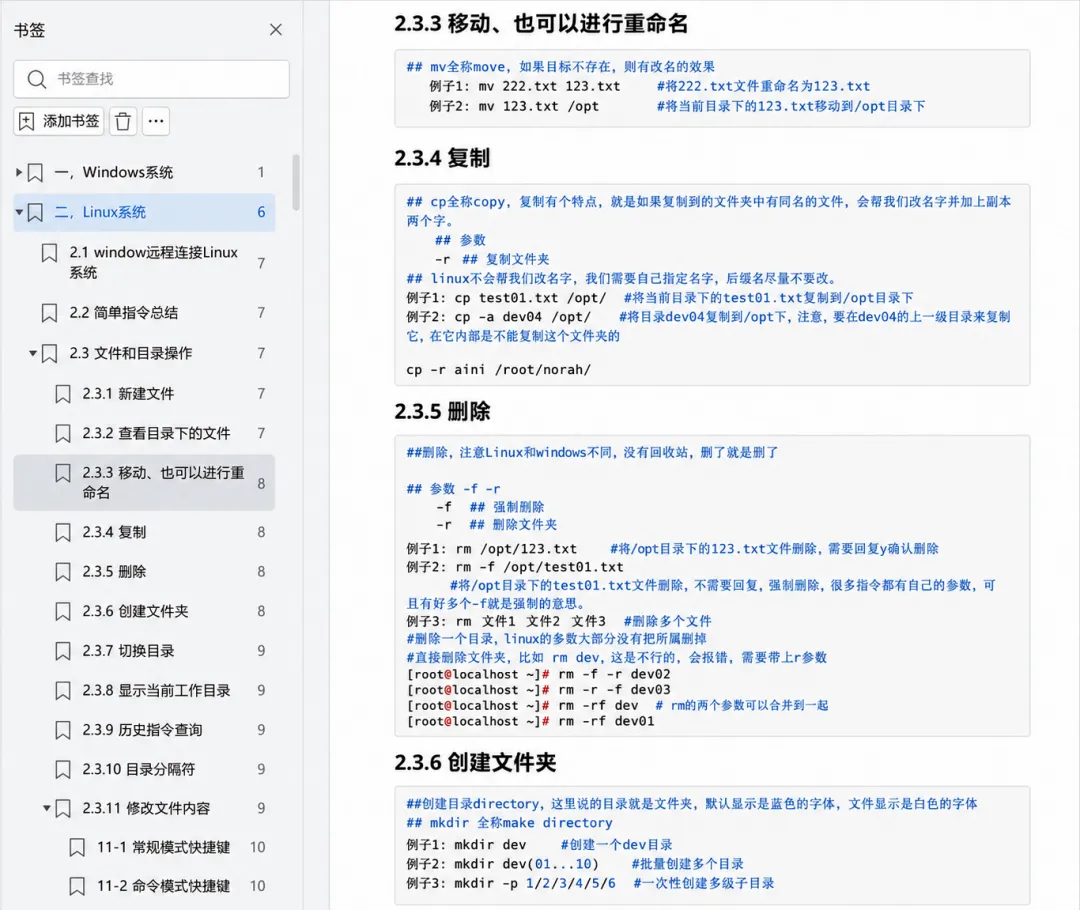Click bookmark icon beside 2.1 window远程连接Linux系统
1080x910 pixels.
49,253
